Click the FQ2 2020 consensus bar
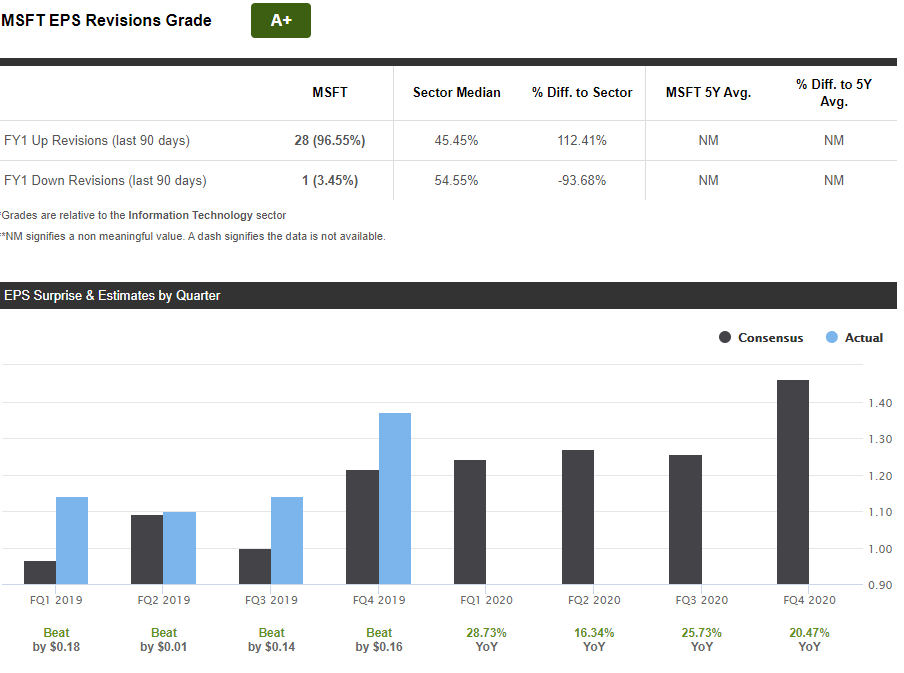Image resolution: width=904 pixels, height=673 pixels. coord(578,517)
